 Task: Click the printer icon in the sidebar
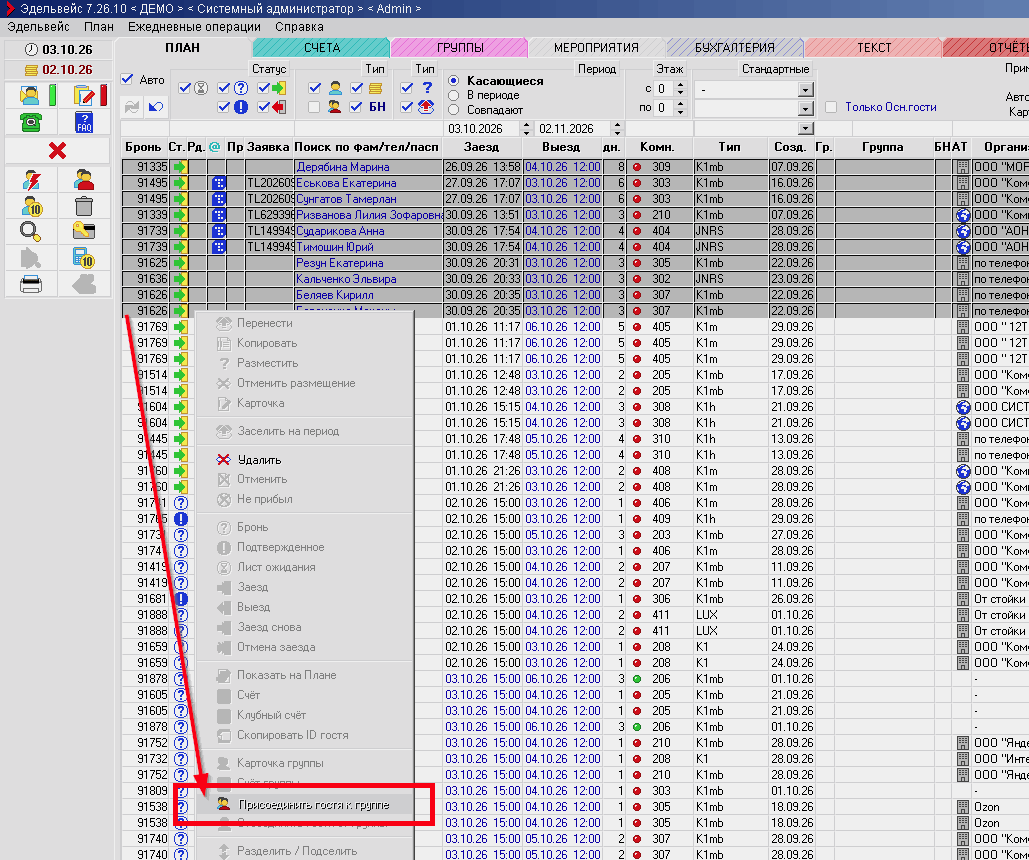tap(31, 284)
